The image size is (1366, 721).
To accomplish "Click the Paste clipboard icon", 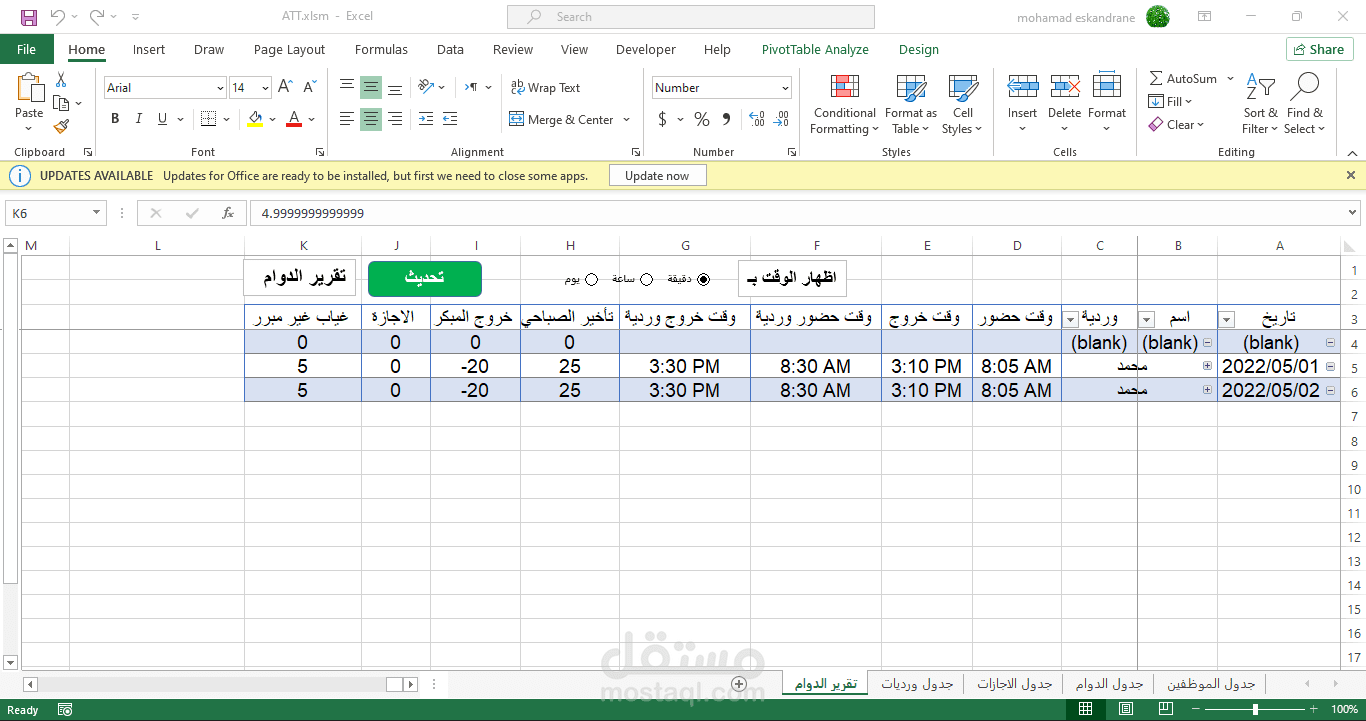I will click(x=29, y=89).
